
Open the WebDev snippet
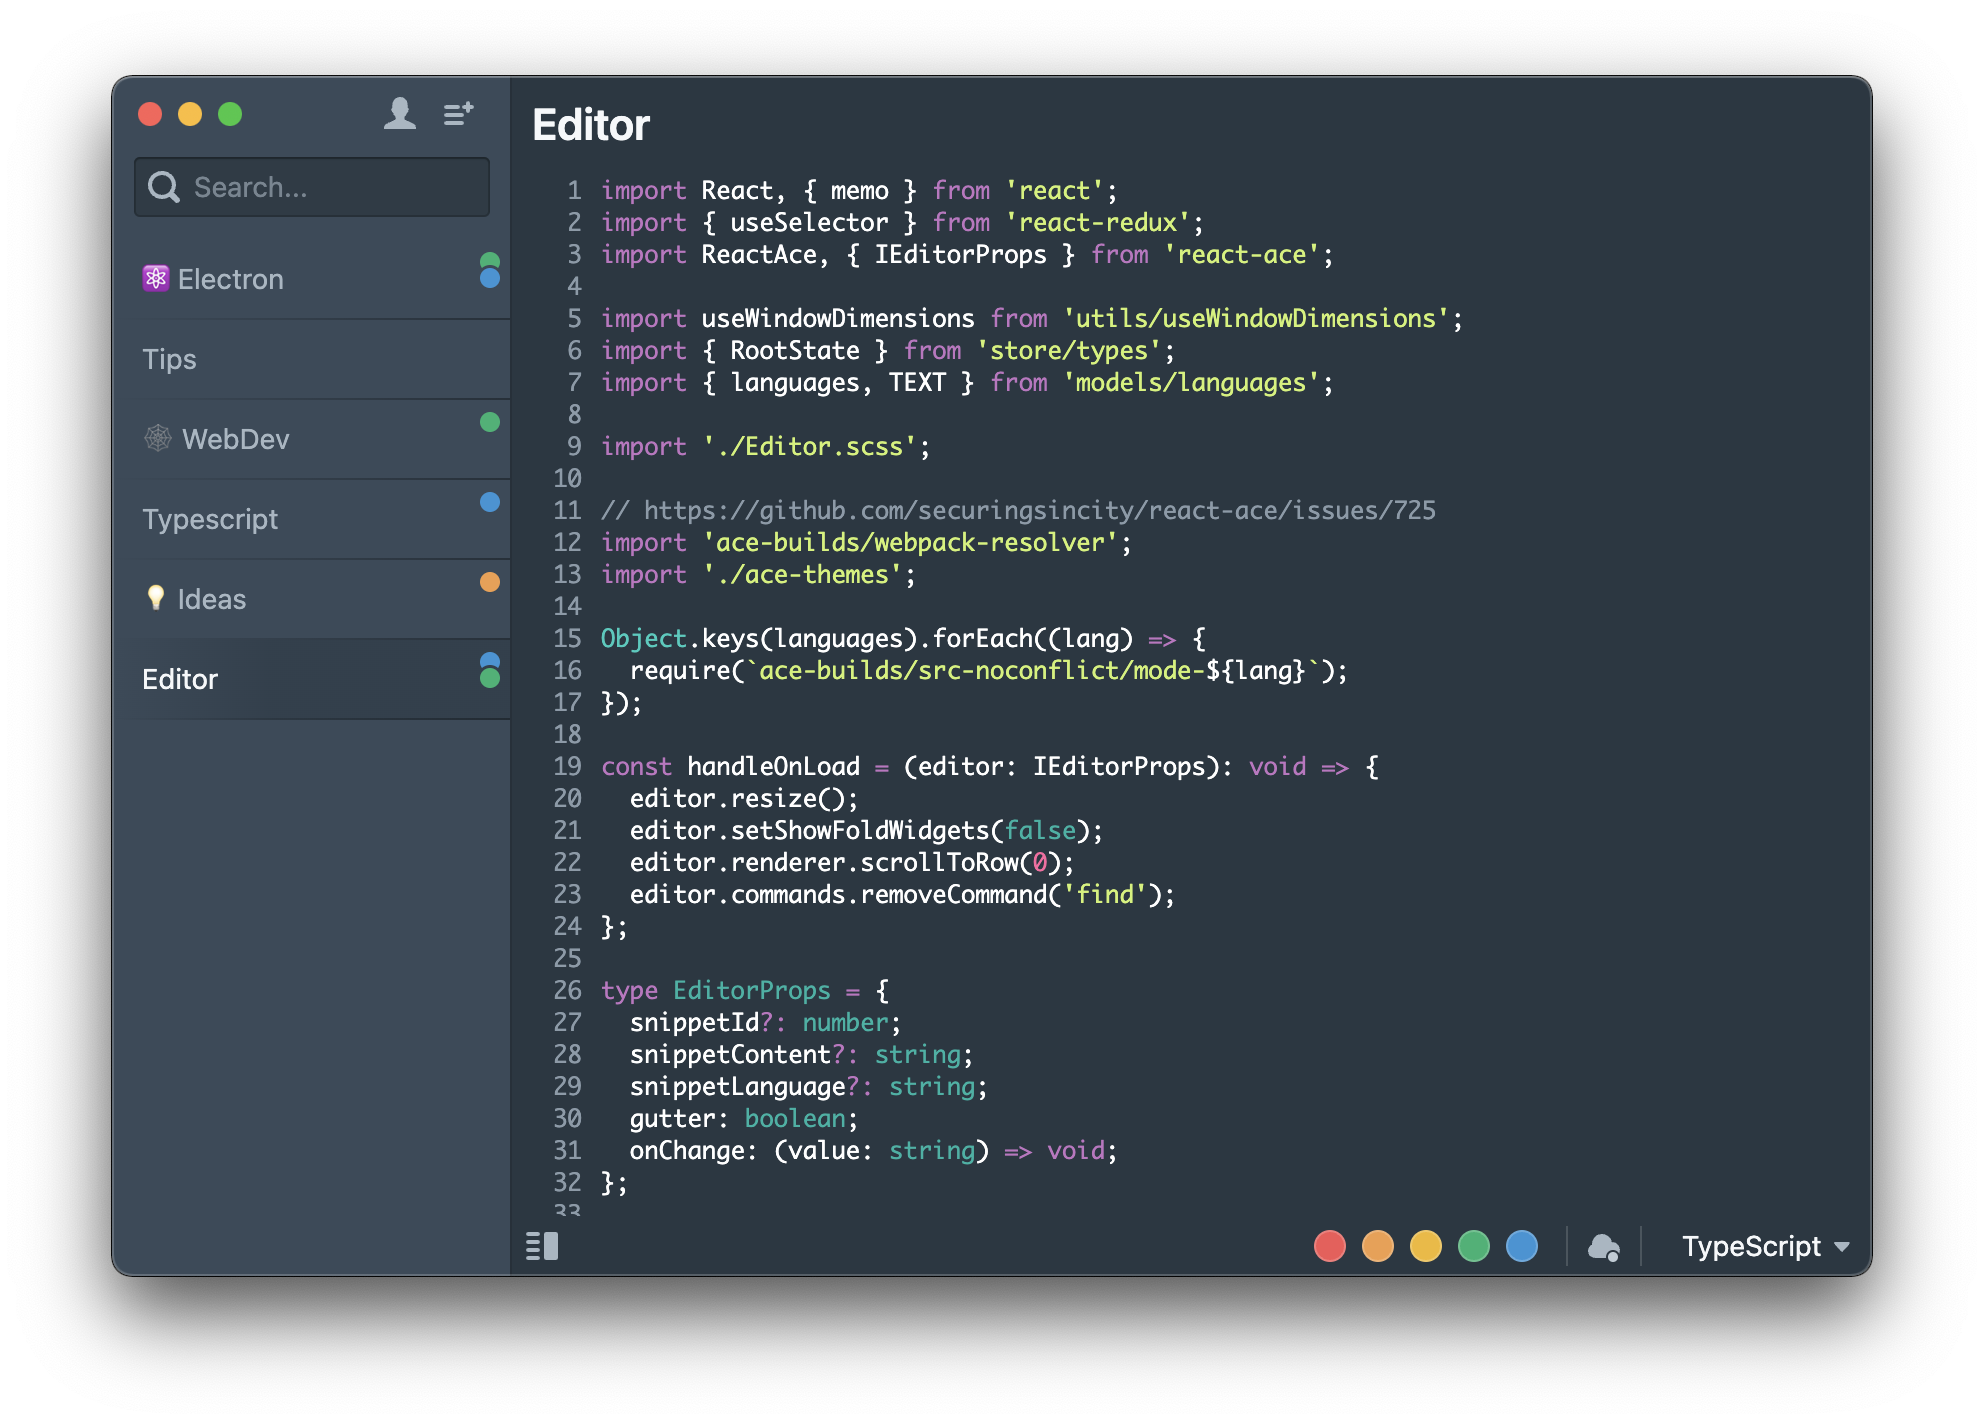[x=312, y=439]
